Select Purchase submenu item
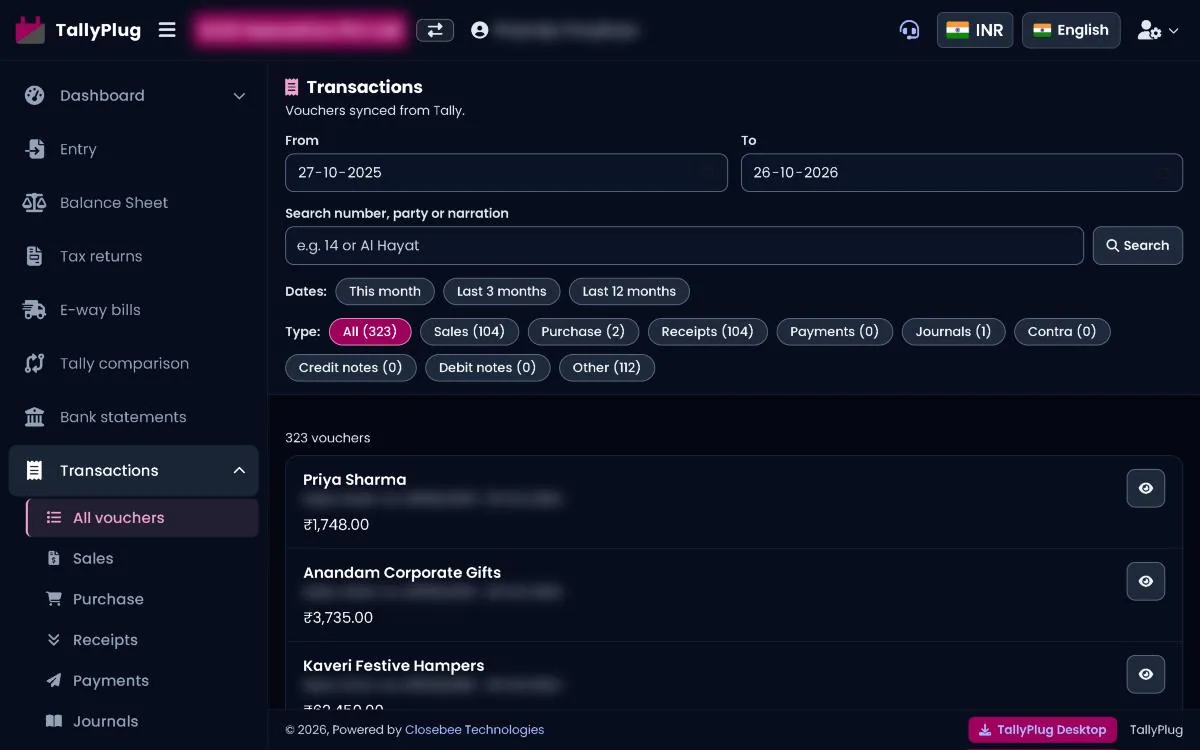 142,599
